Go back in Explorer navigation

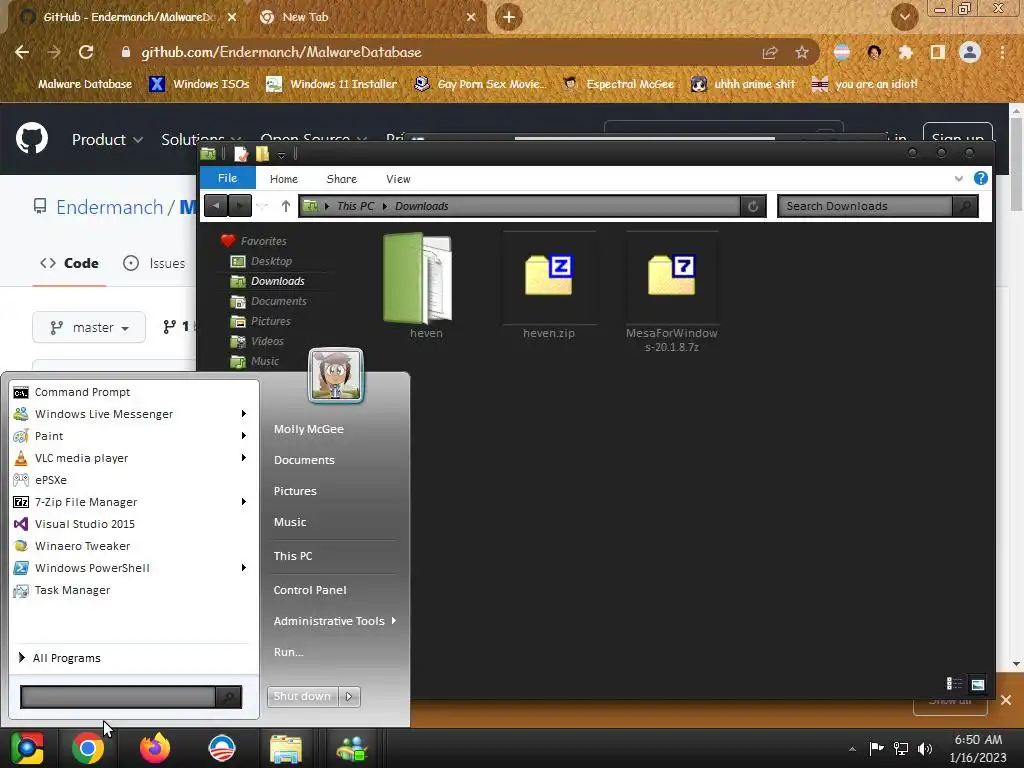point(216,206)
